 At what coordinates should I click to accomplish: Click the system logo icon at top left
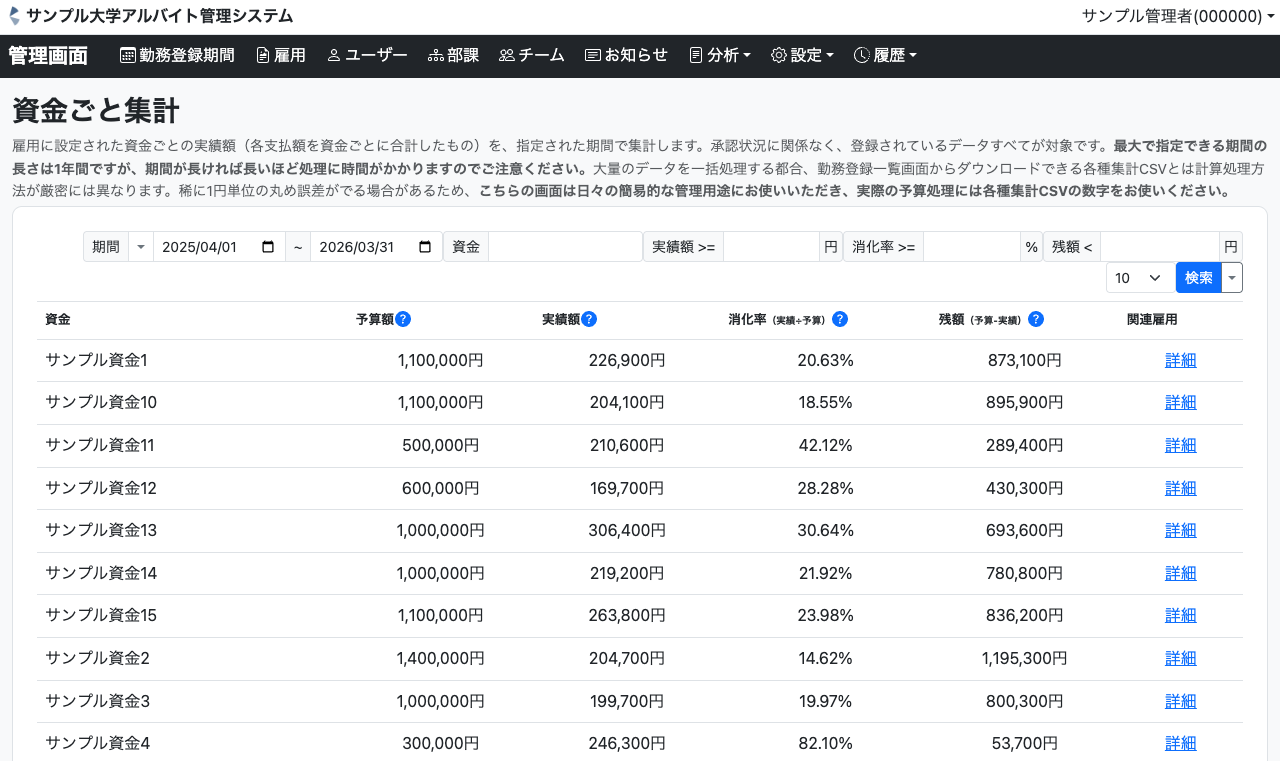coord(14,16)
